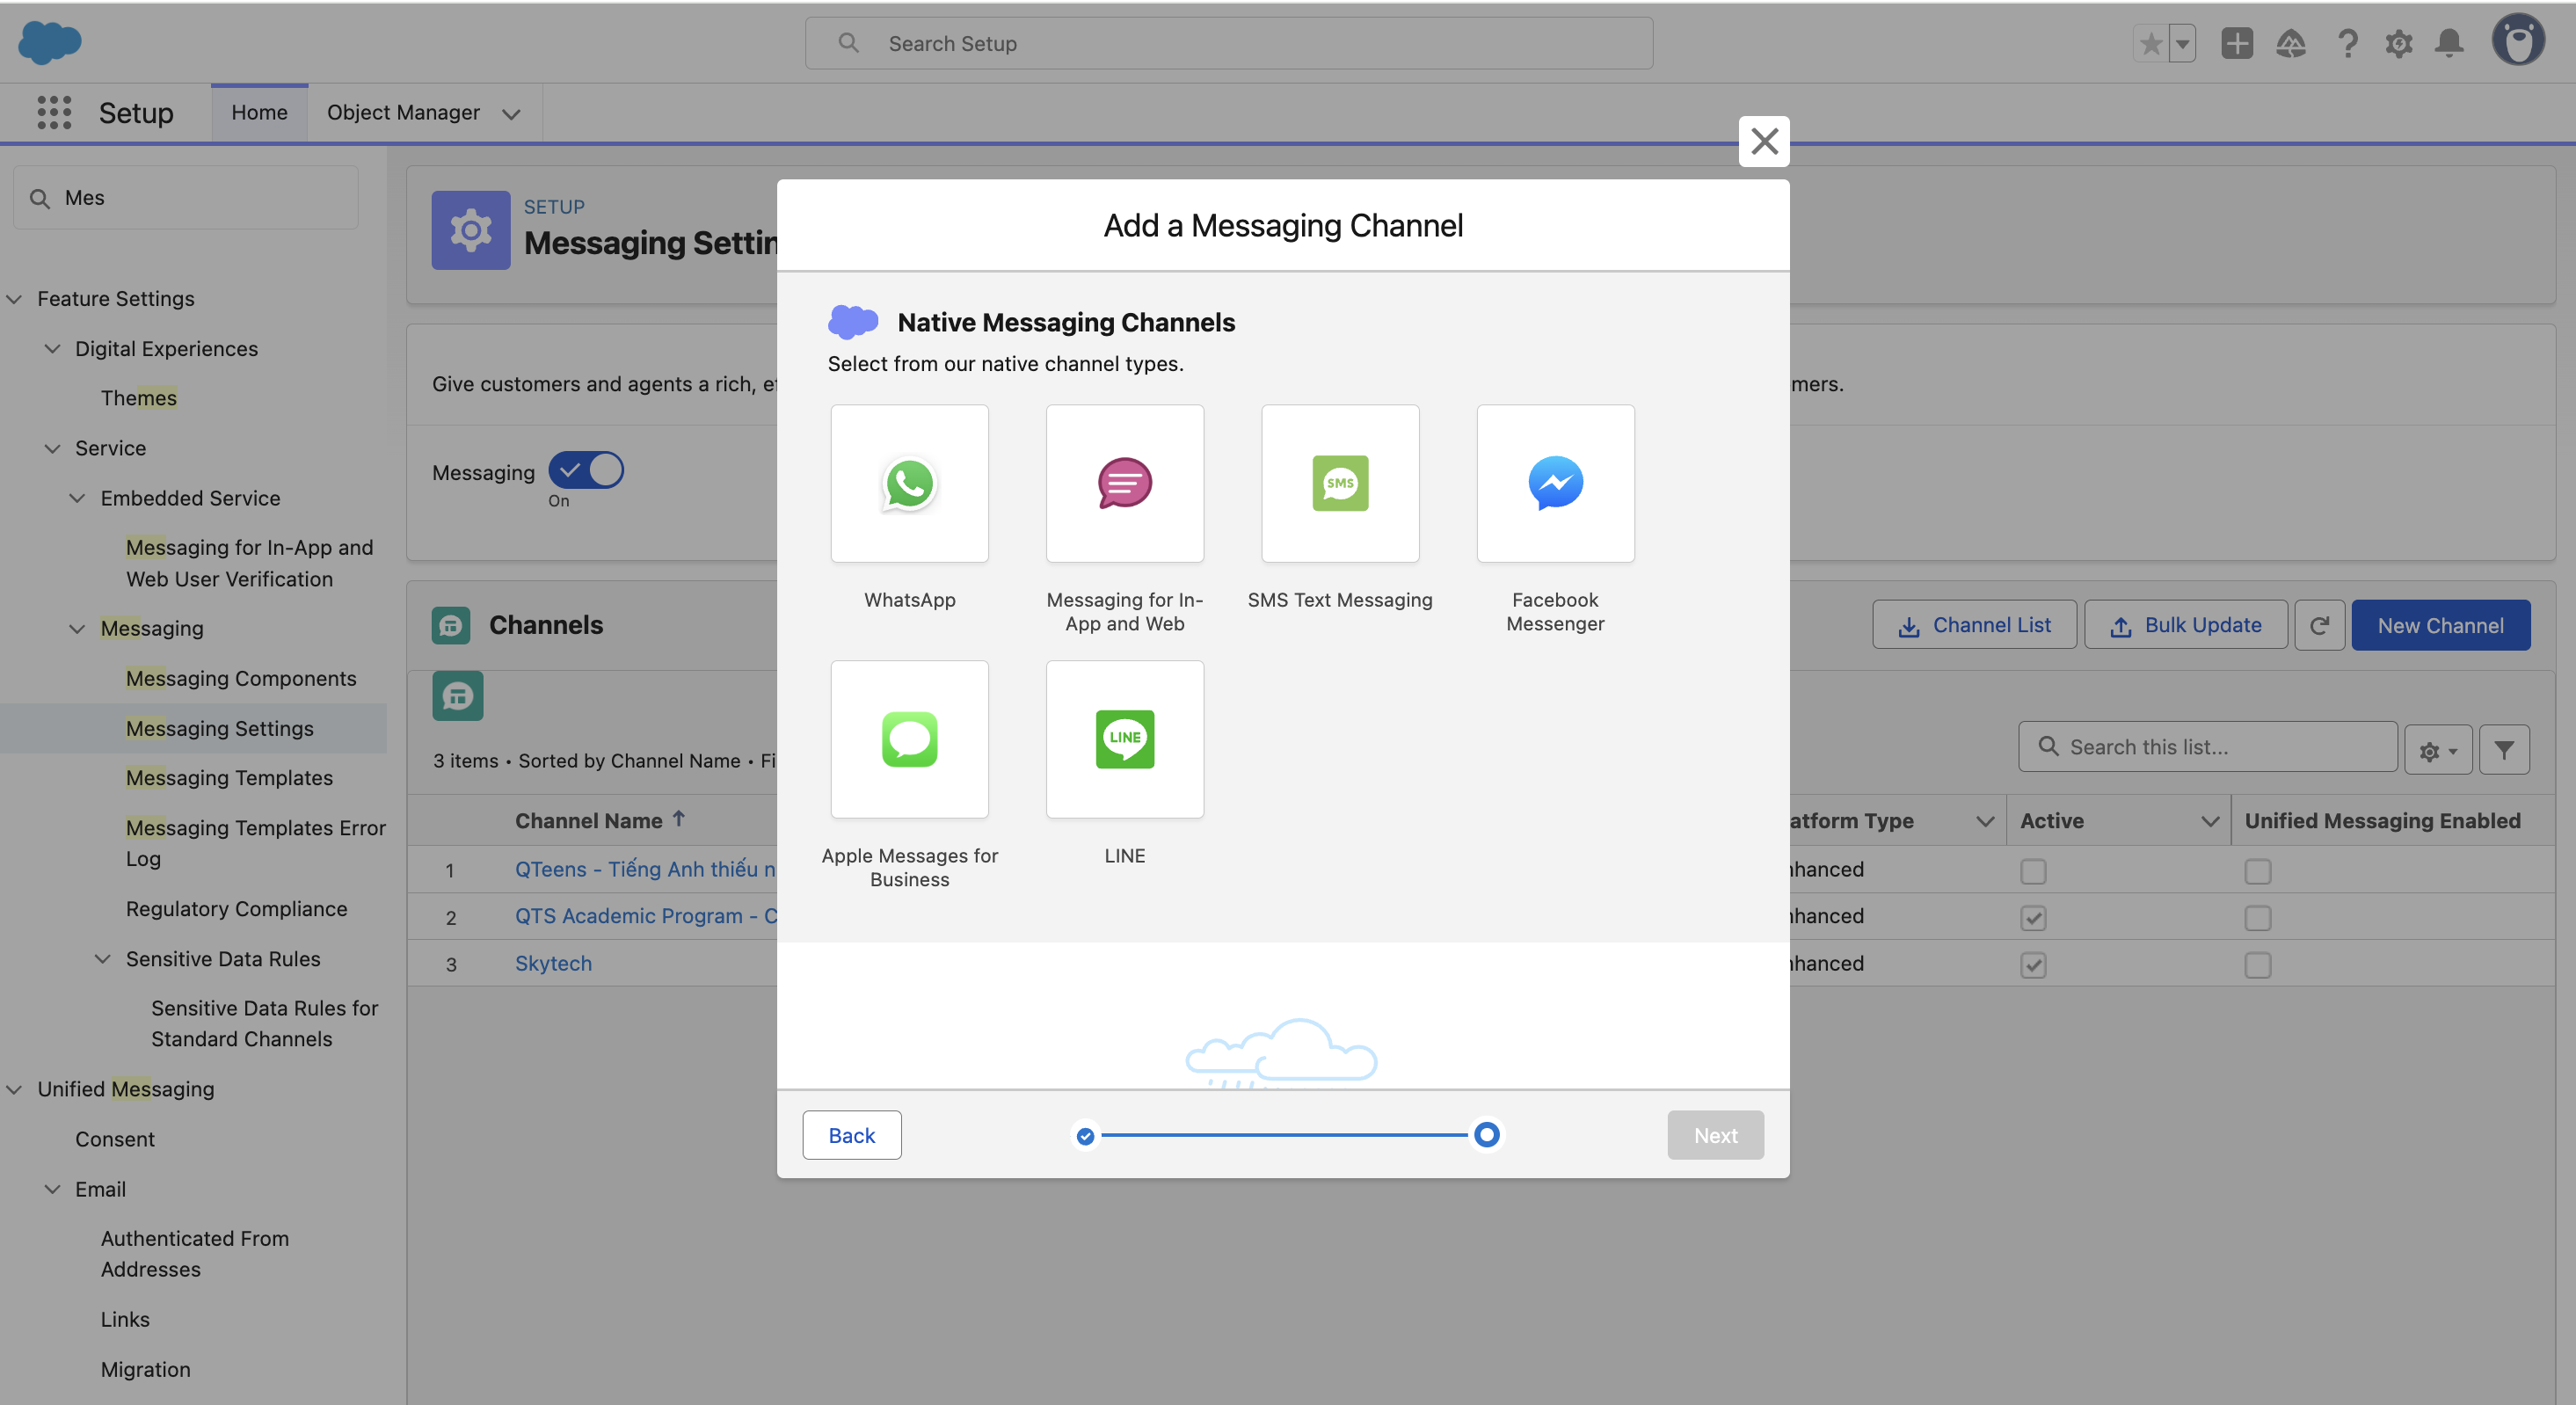This screenshot has width=2576, height=1405.
Task: Choose Messaging for In-App and Web tile
Action: click(1124, 483)
